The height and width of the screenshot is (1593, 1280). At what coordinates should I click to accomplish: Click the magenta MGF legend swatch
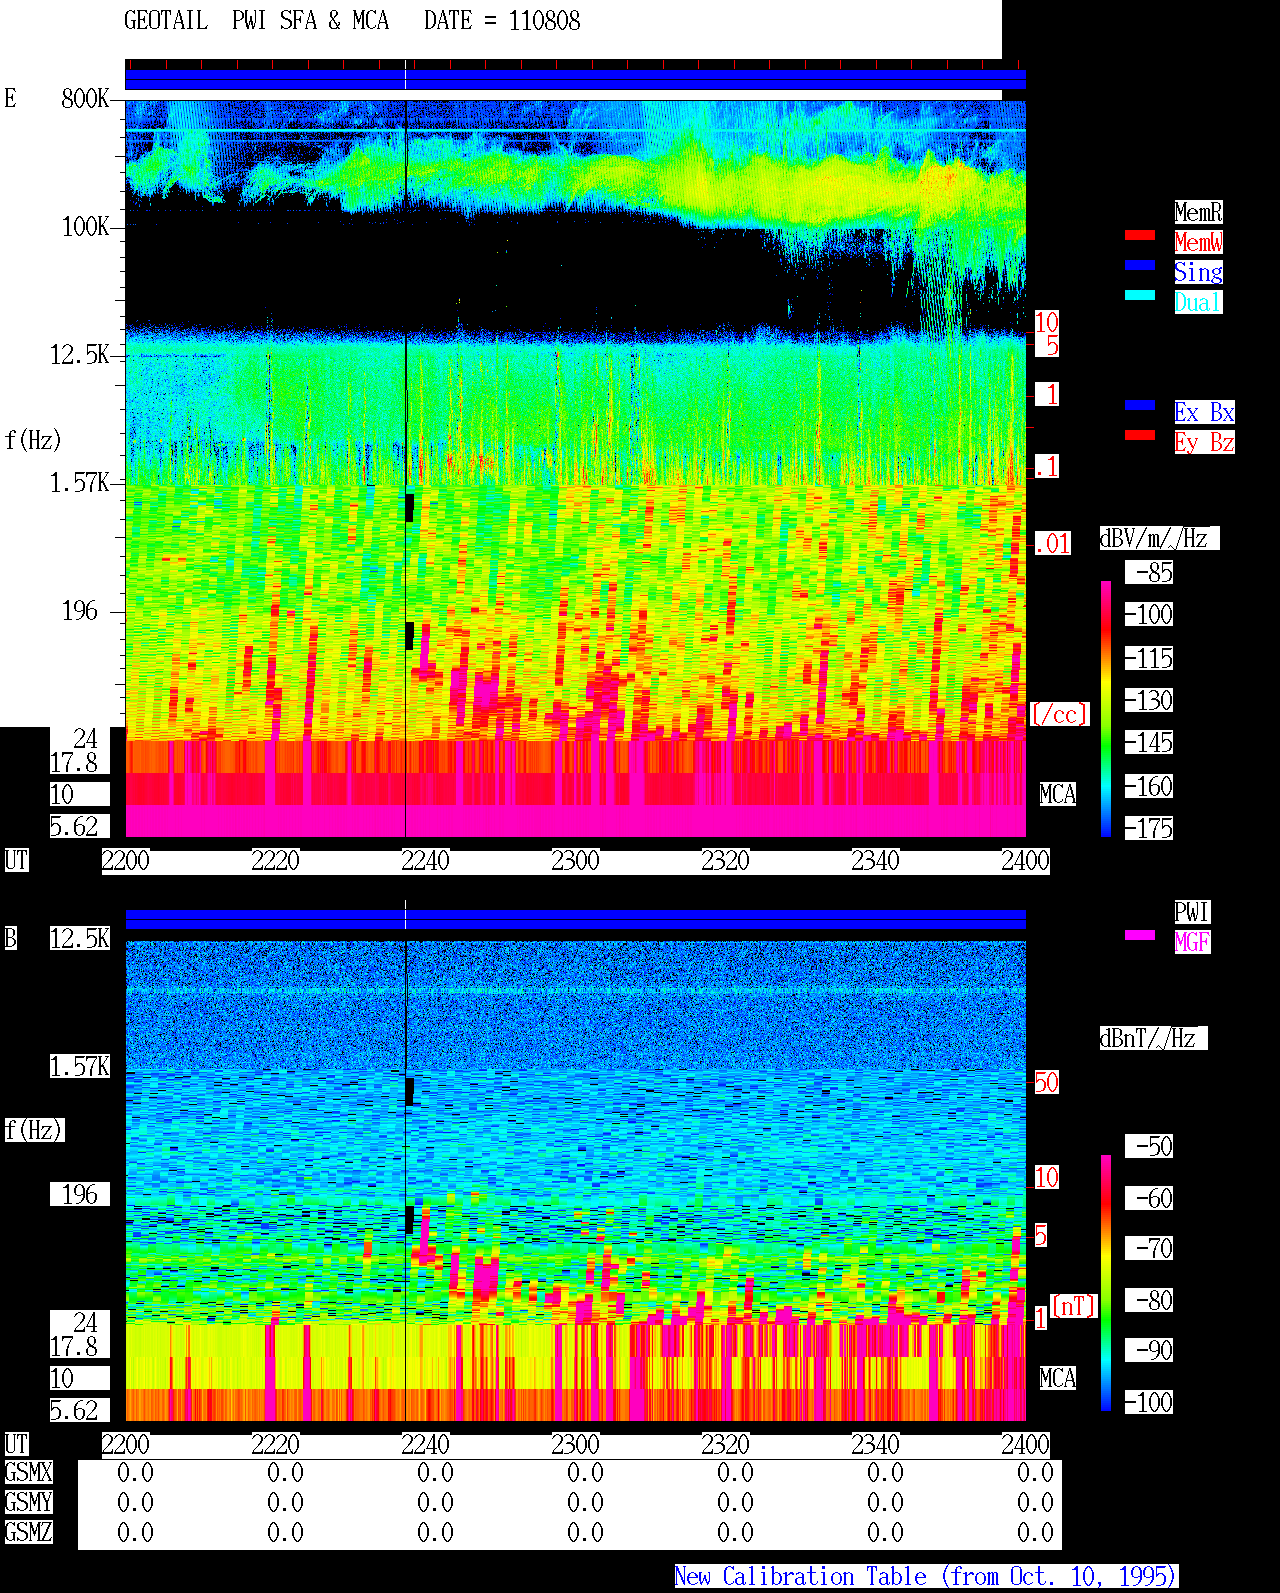(x=1140, y=935)
